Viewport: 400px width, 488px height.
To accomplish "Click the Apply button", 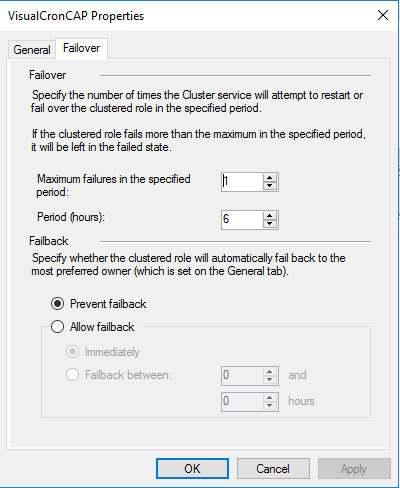I will [x=354, y=468].
